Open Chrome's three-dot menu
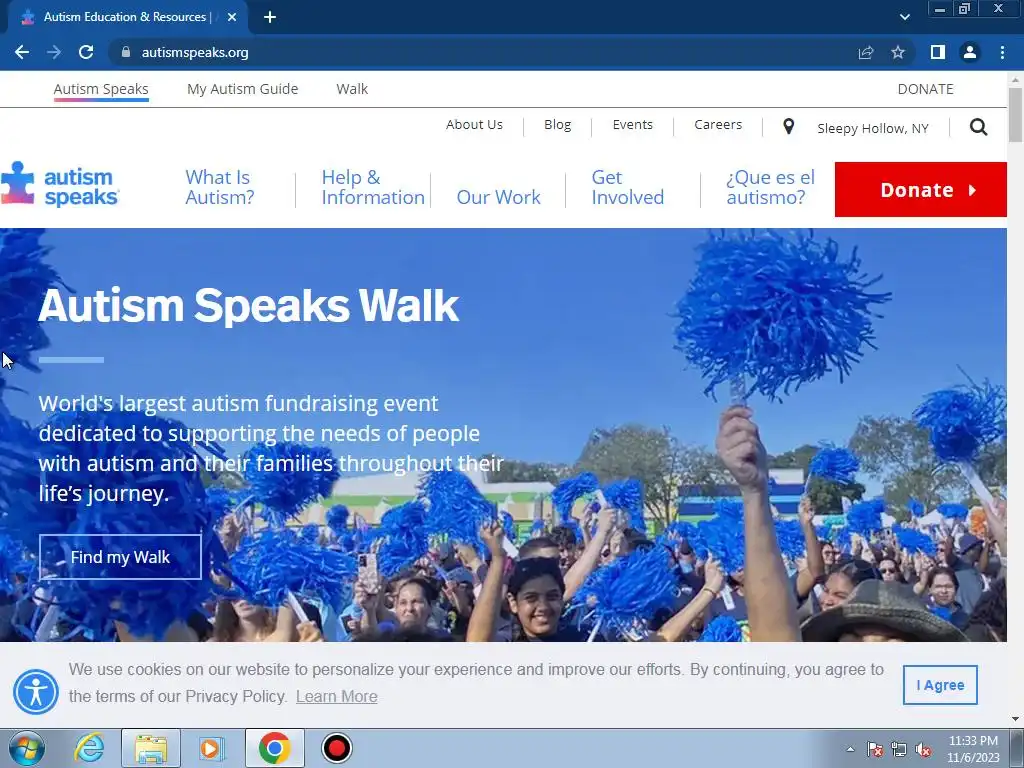Screen dimensions: 1024x768 pyautogui.click(x=1002, y=52)
